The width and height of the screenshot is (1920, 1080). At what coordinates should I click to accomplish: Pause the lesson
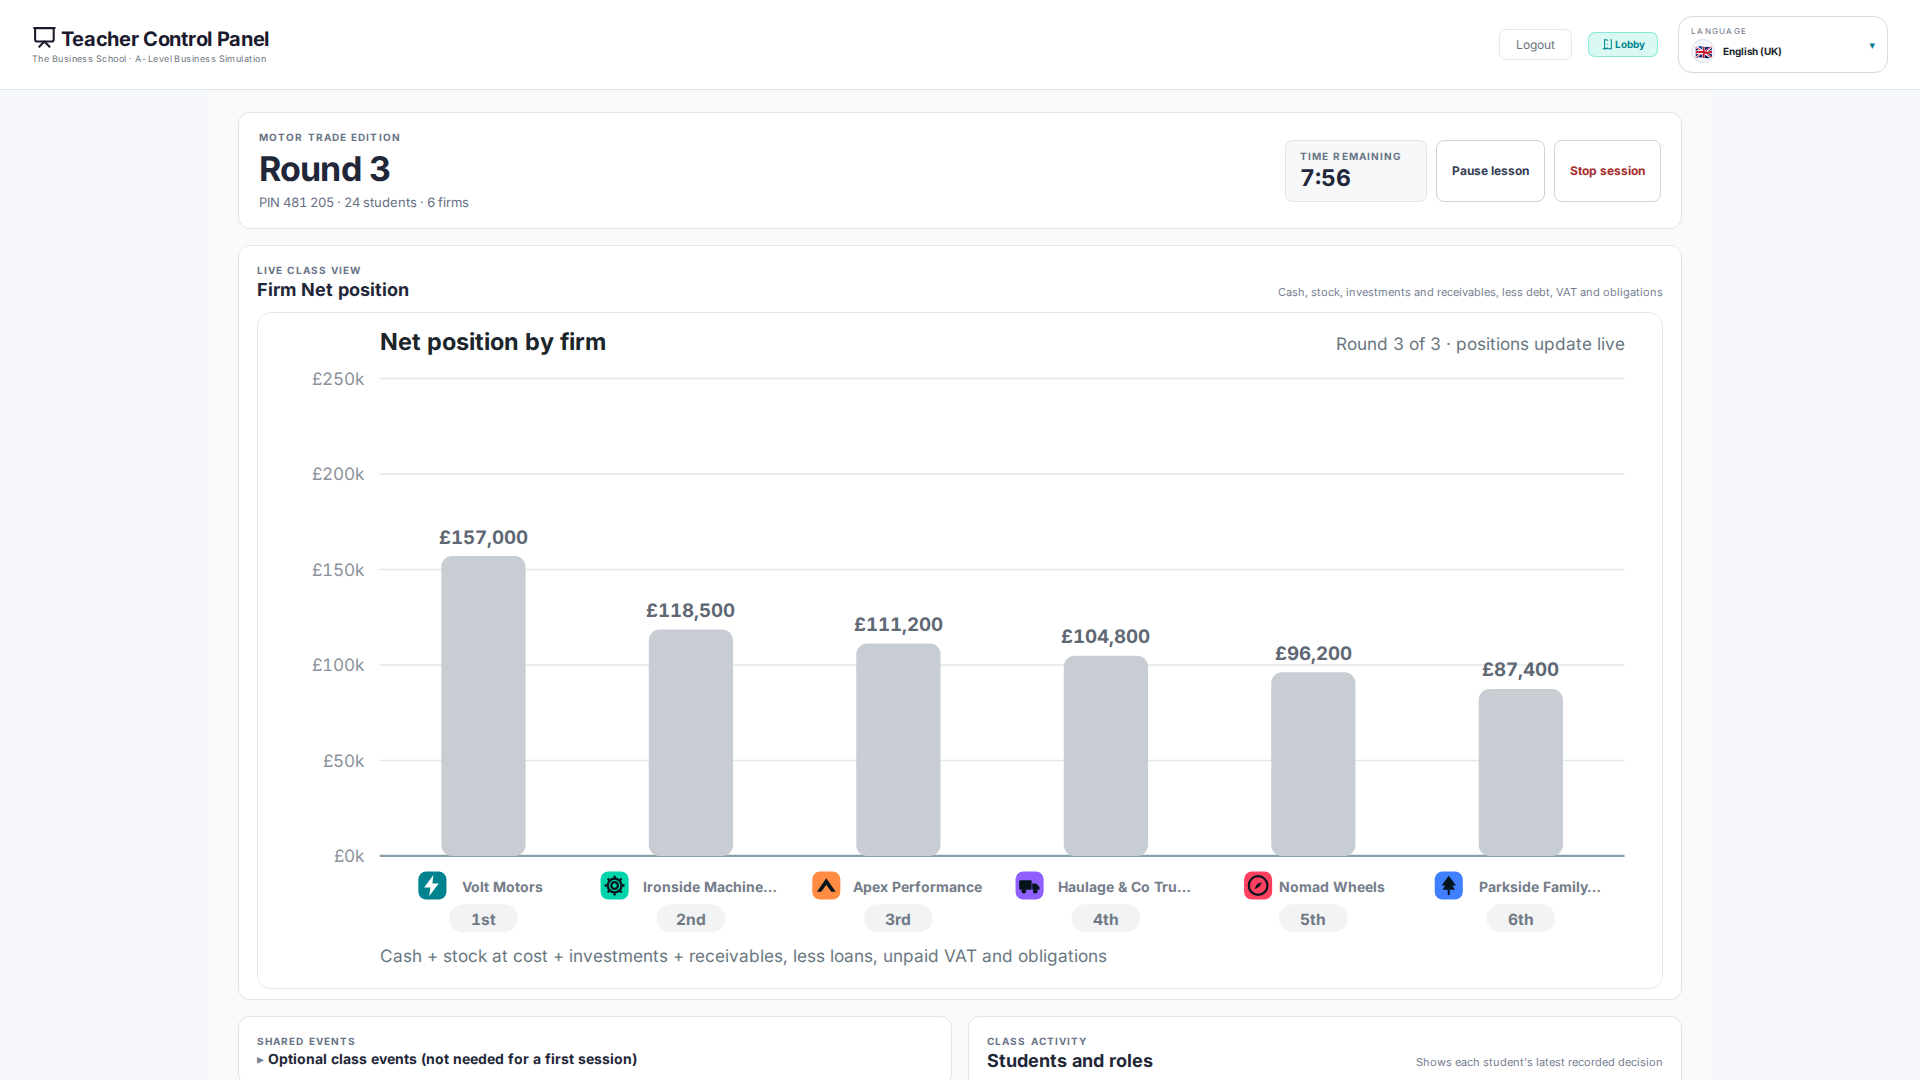(x=1490, y=171)
